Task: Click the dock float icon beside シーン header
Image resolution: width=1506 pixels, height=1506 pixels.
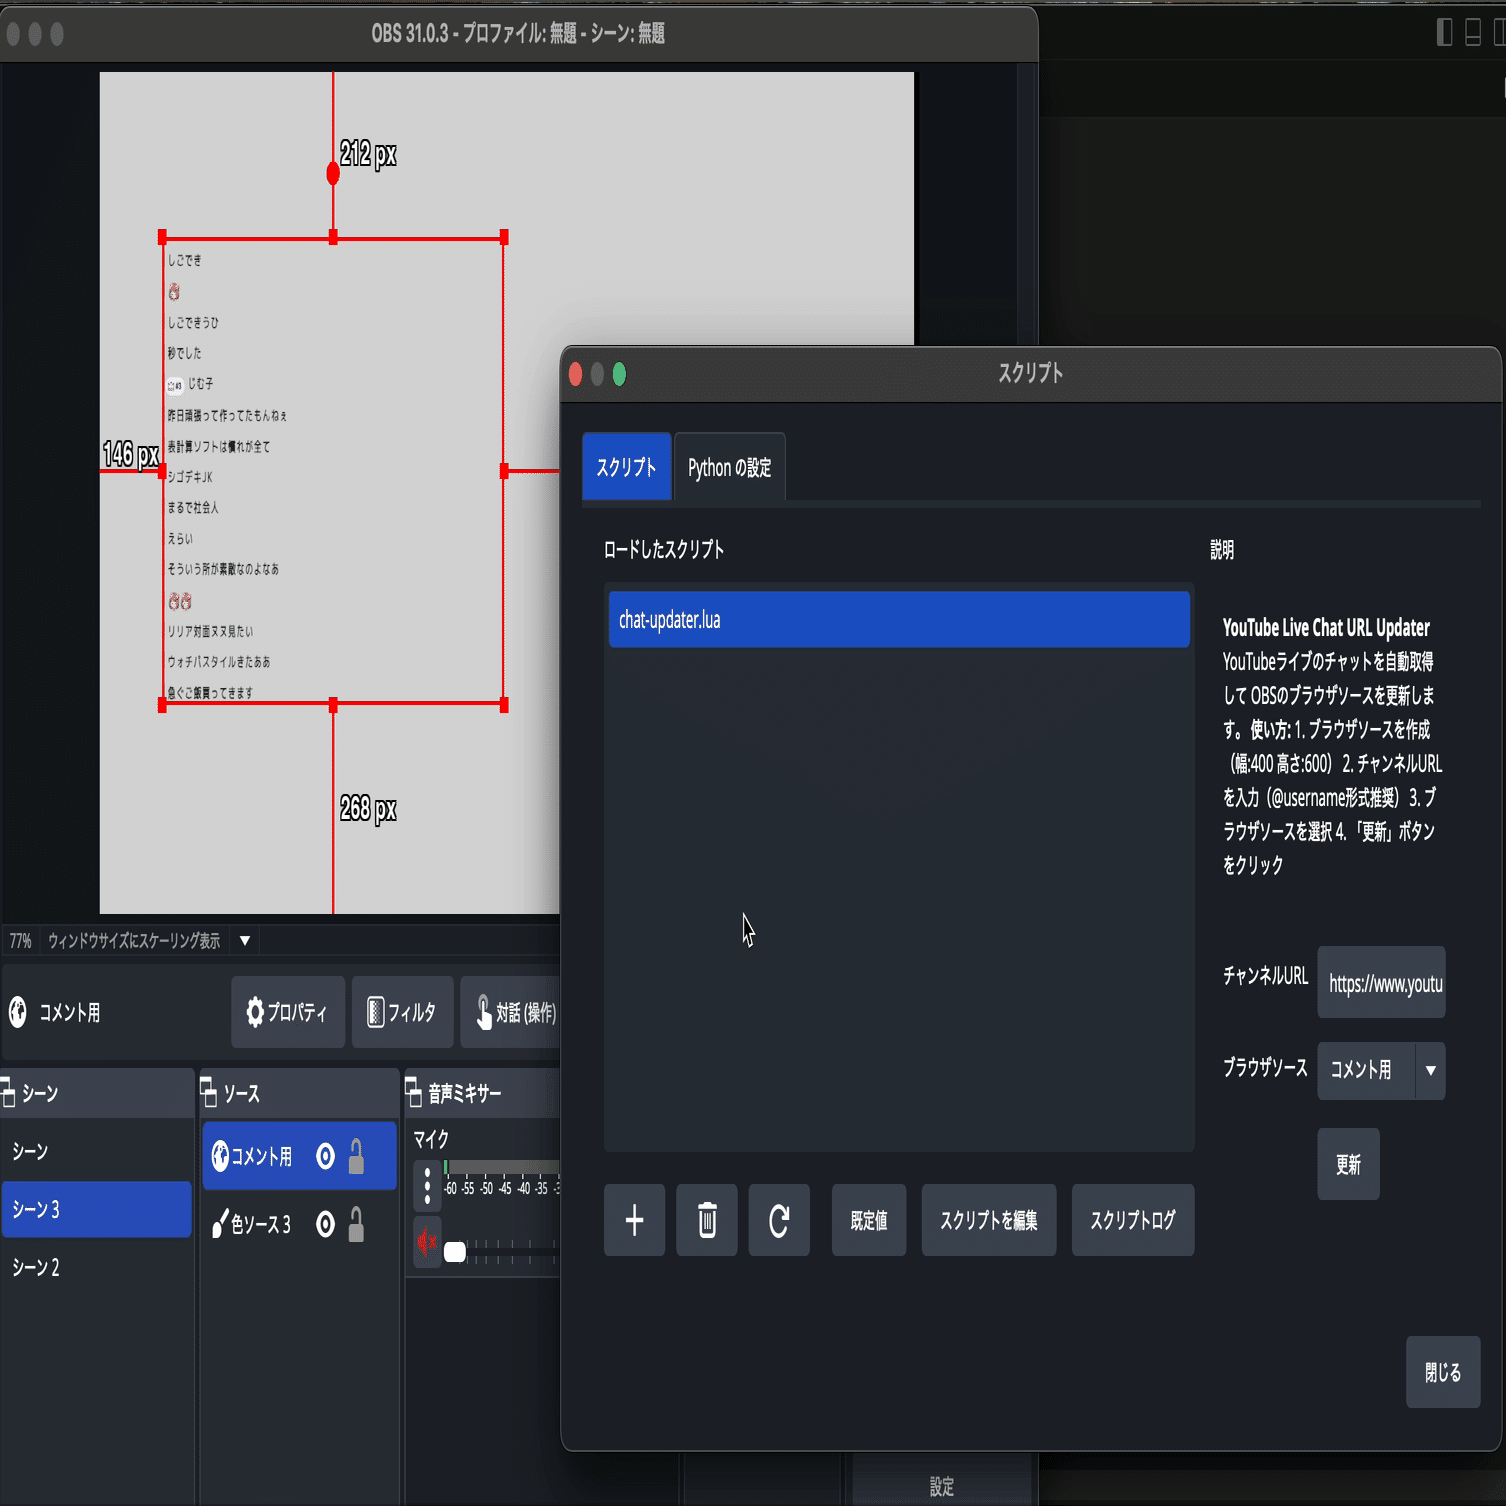Action: [8, 1093]
